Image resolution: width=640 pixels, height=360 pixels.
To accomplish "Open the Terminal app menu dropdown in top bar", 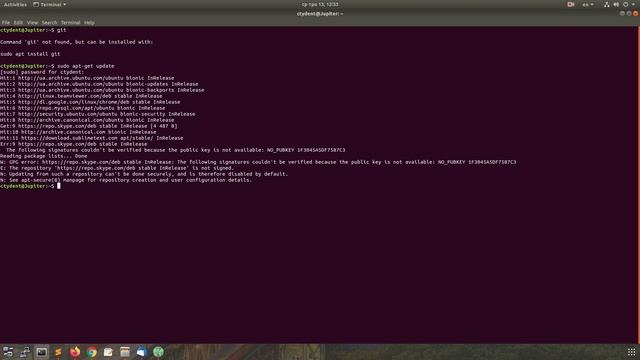I will tap(49, 4).
